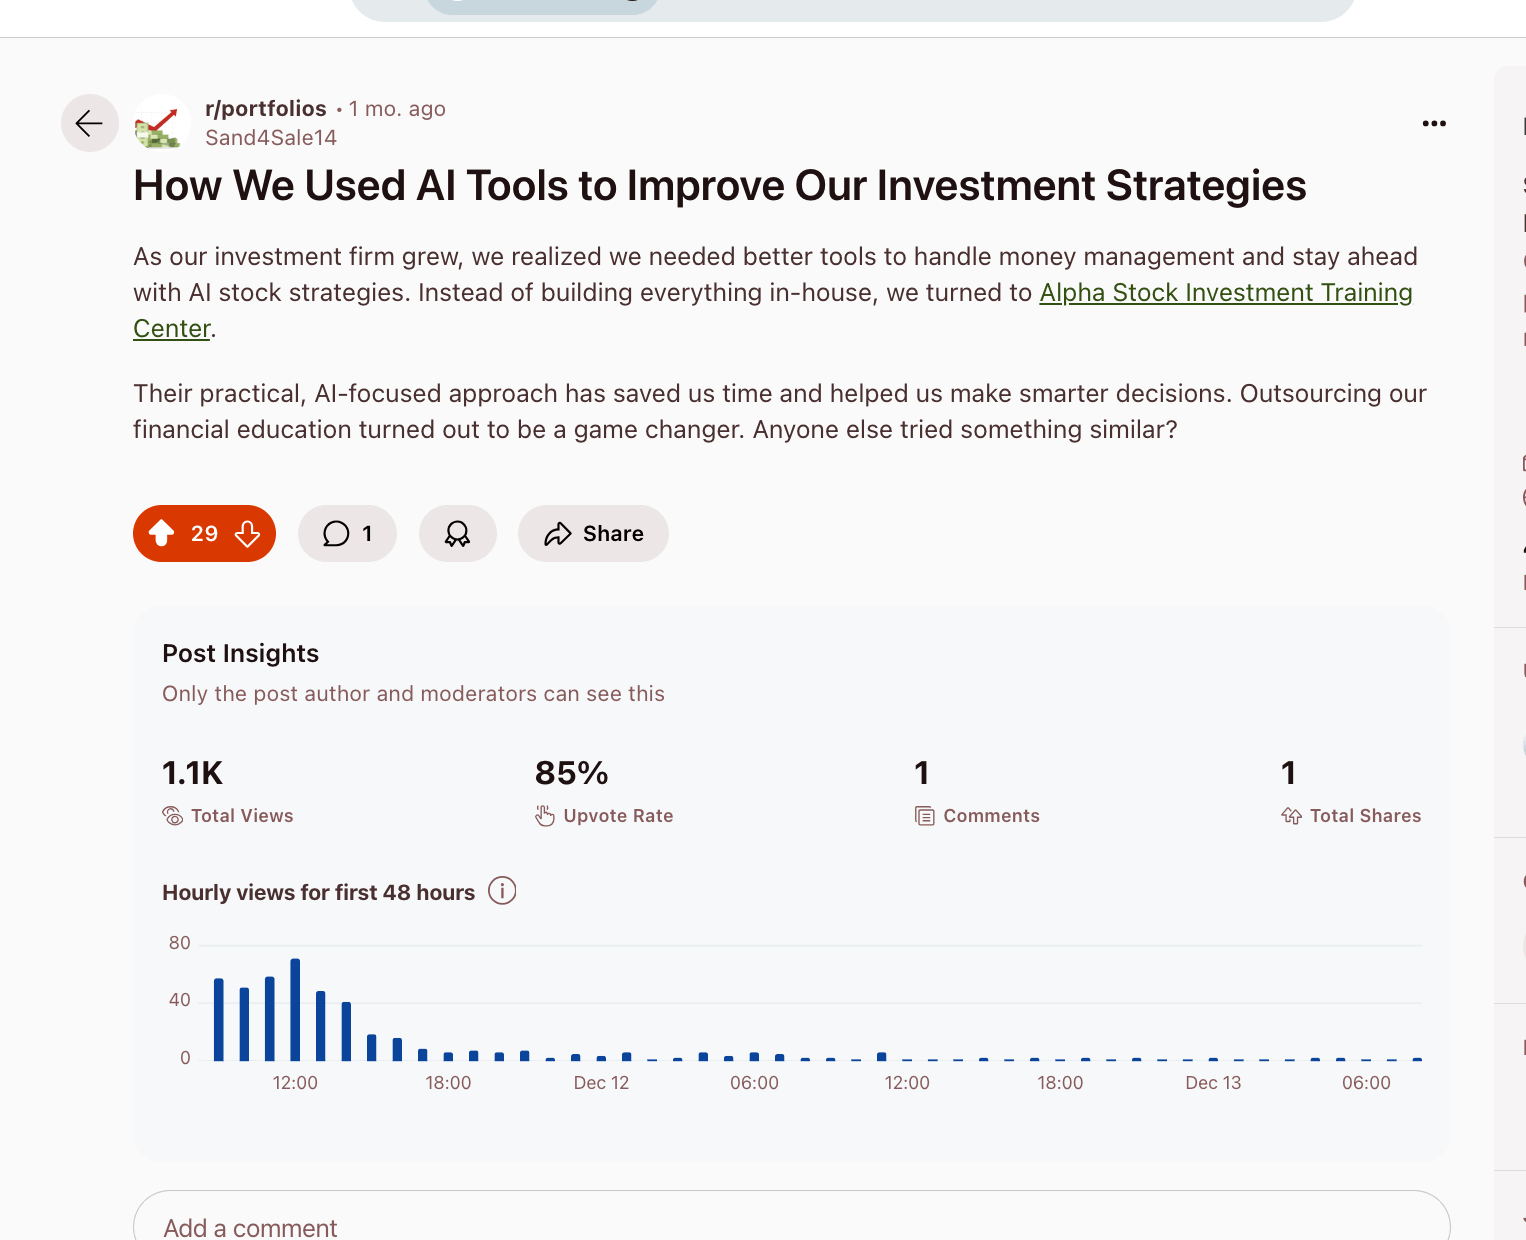
Task: Open the post's three-dot options menu
Action: point(1434,123)
